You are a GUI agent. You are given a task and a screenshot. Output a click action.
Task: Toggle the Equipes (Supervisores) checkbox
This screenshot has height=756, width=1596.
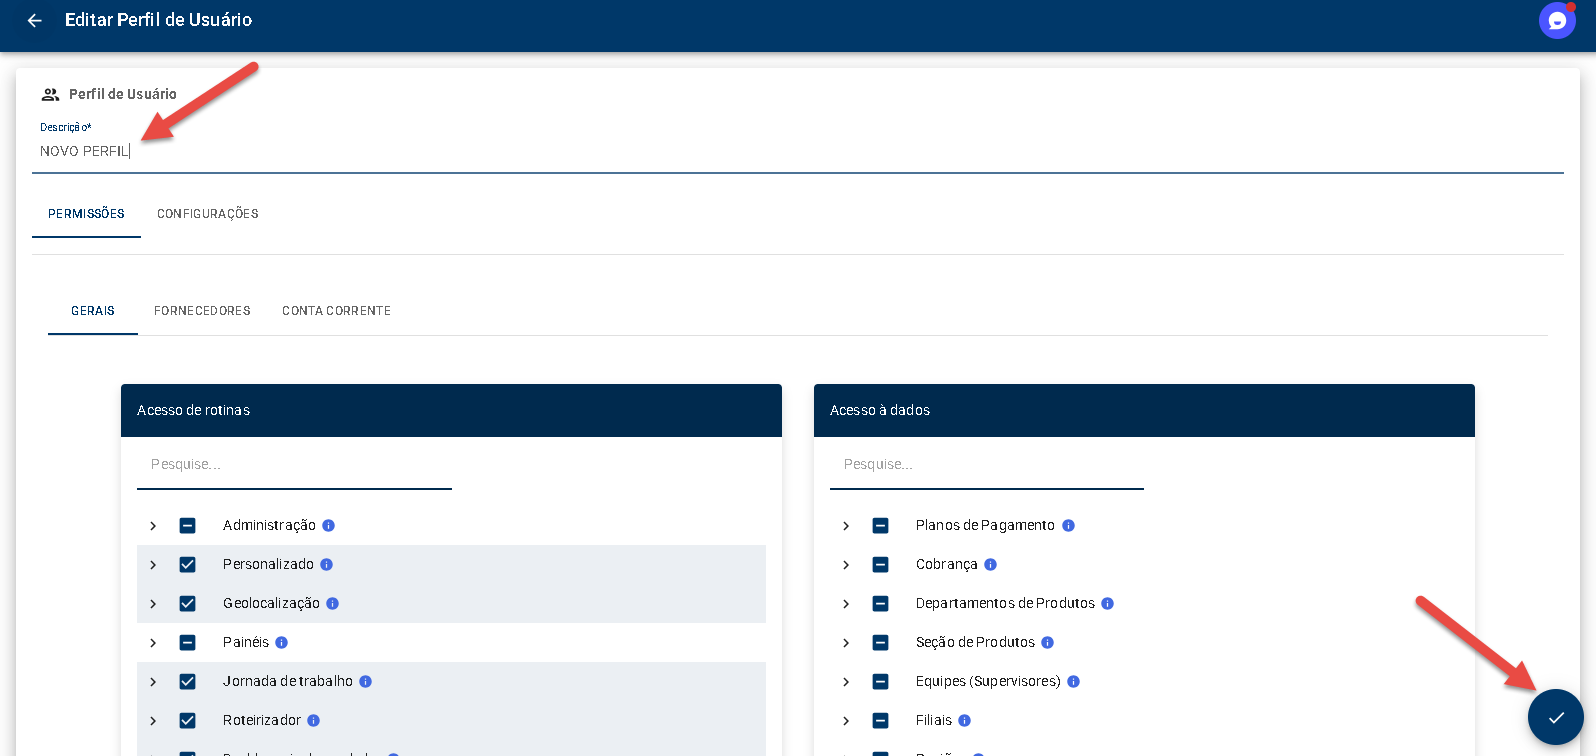(880, 681)
